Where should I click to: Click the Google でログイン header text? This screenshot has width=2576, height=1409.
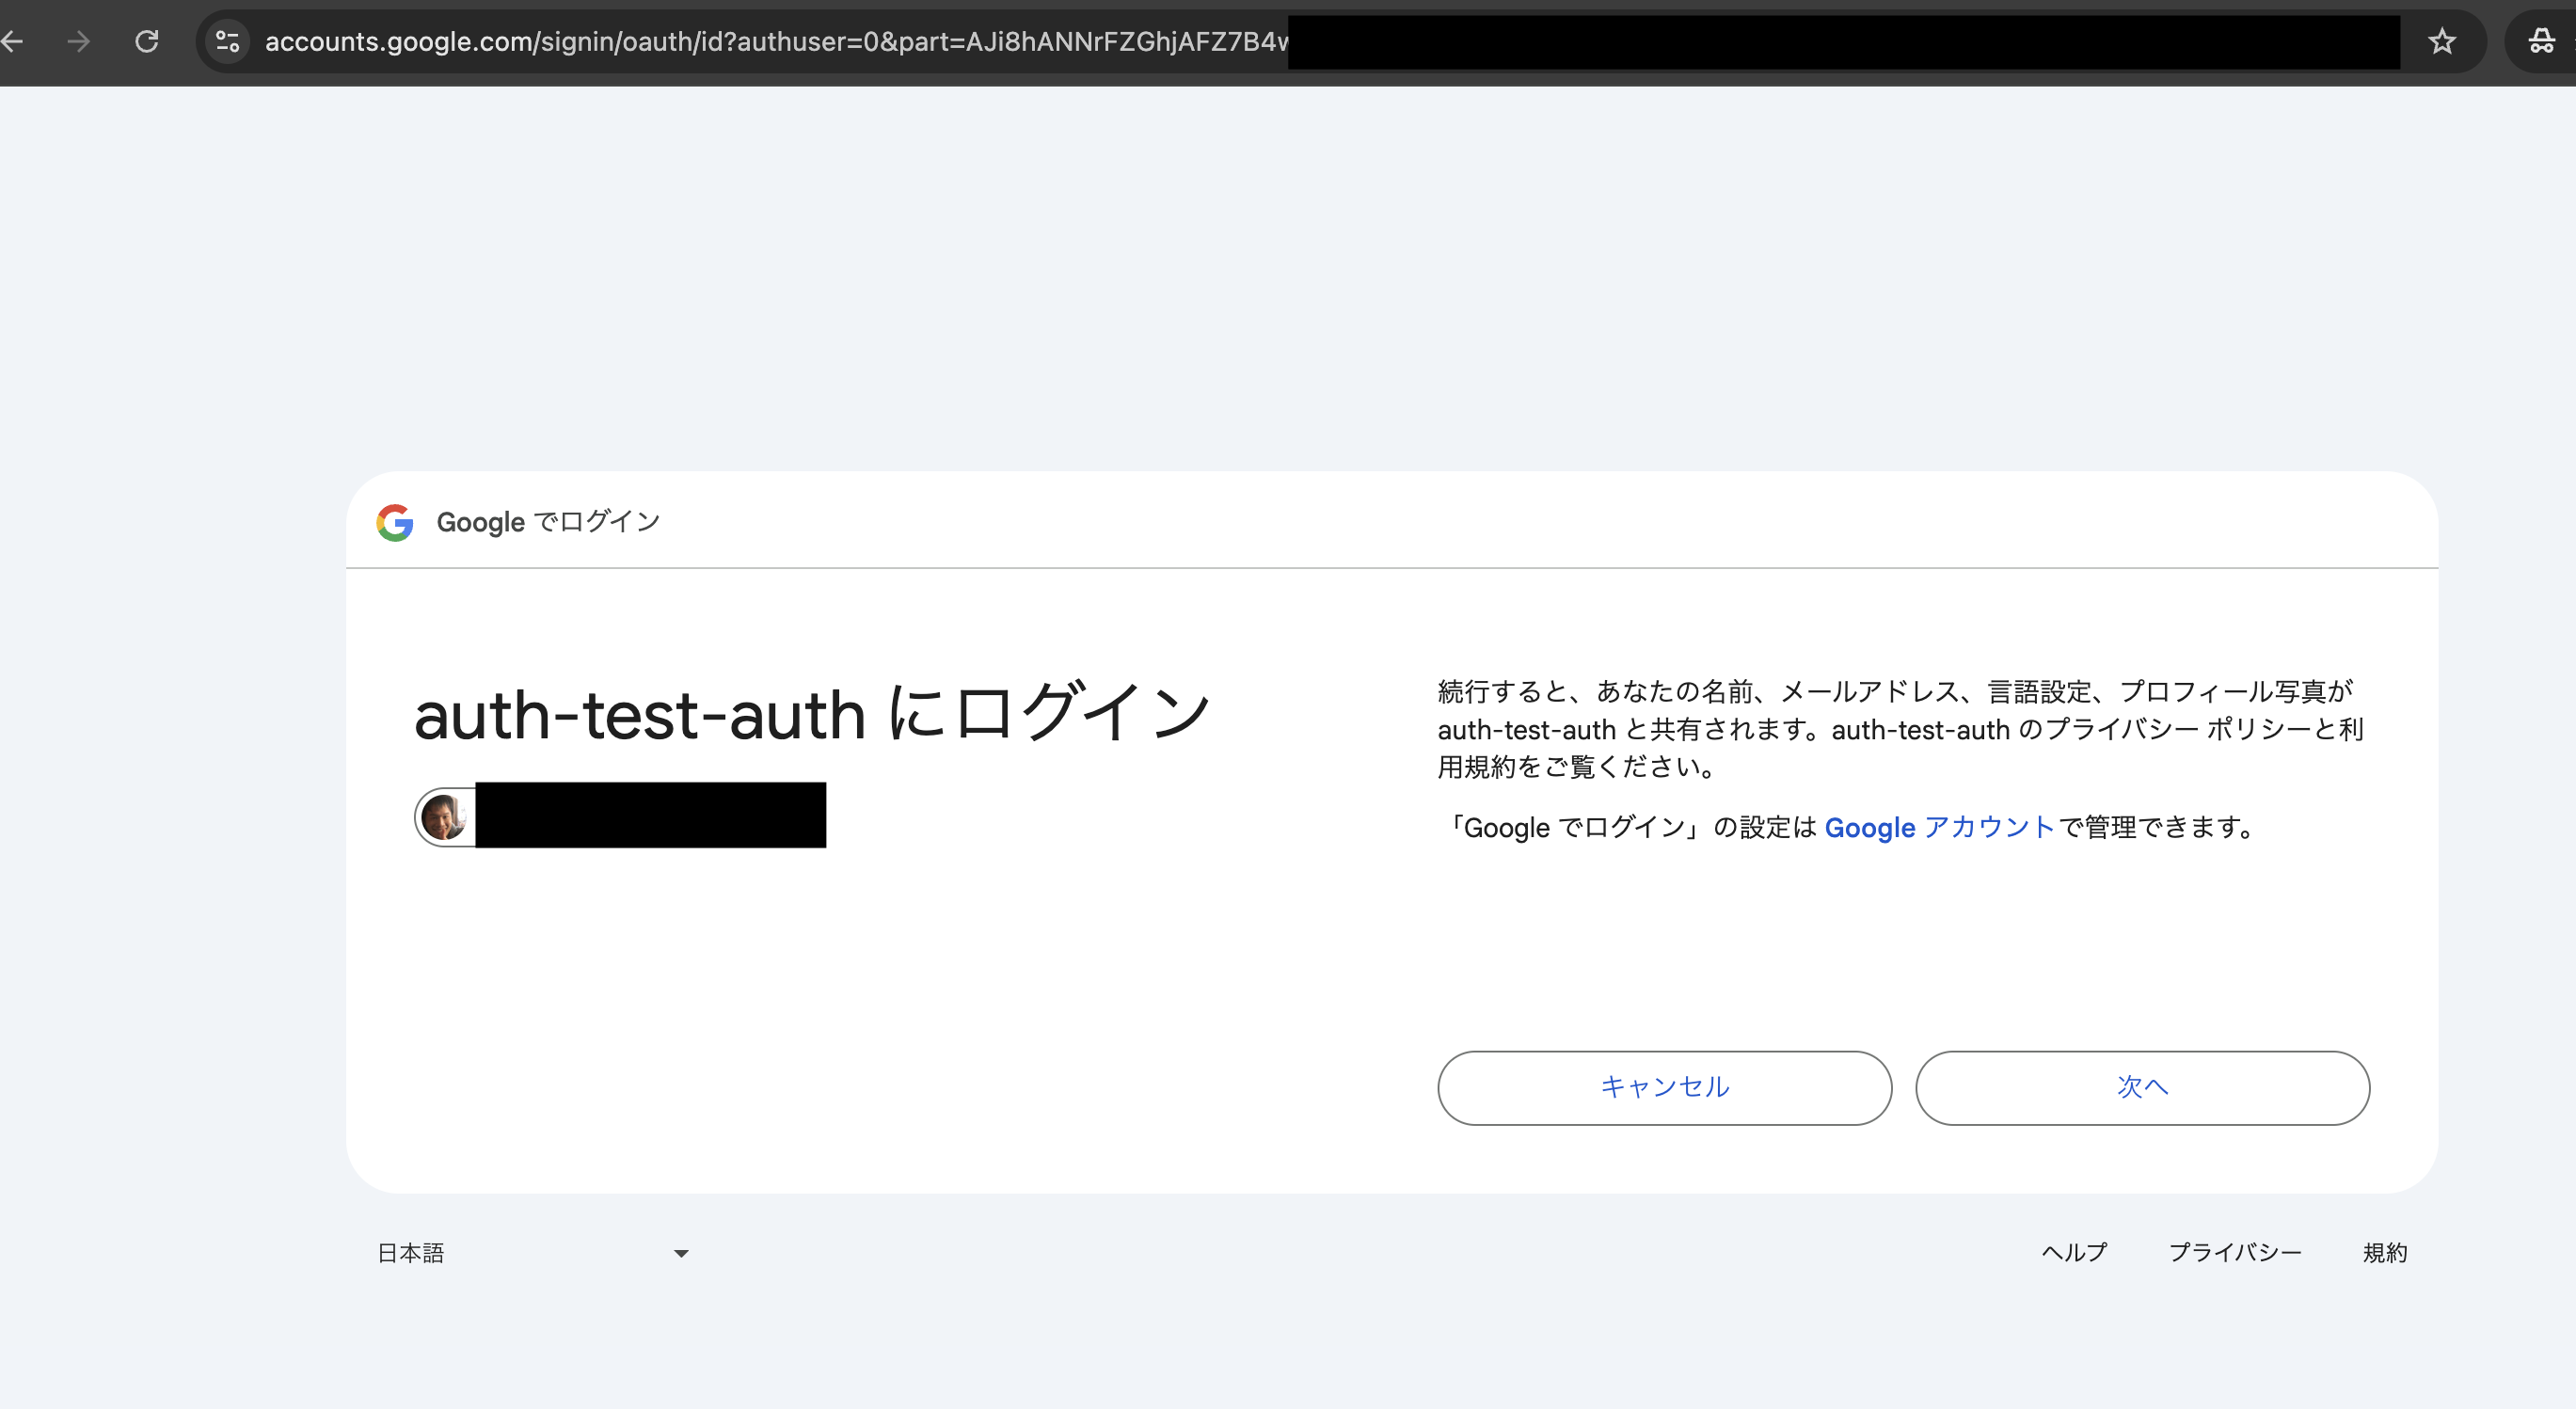[546, 521]
